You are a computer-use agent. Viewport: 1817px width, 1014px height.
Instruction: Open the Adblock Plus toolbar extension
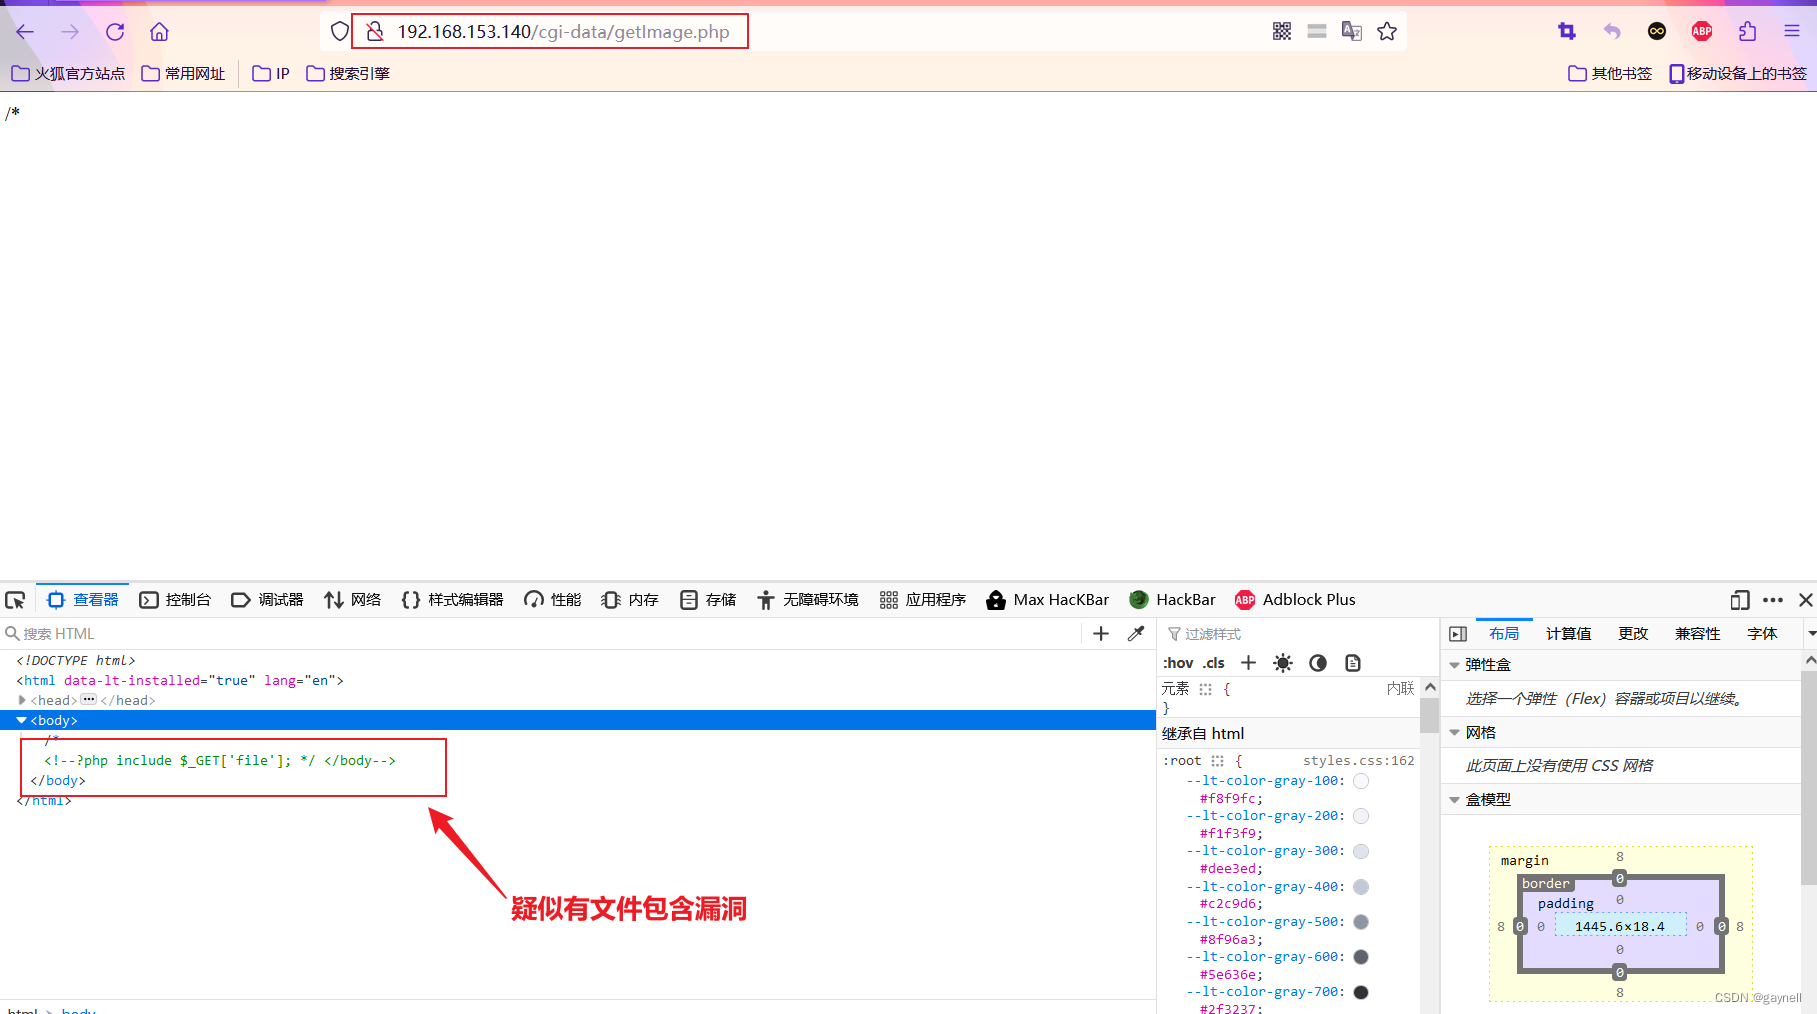(1702, 32)
